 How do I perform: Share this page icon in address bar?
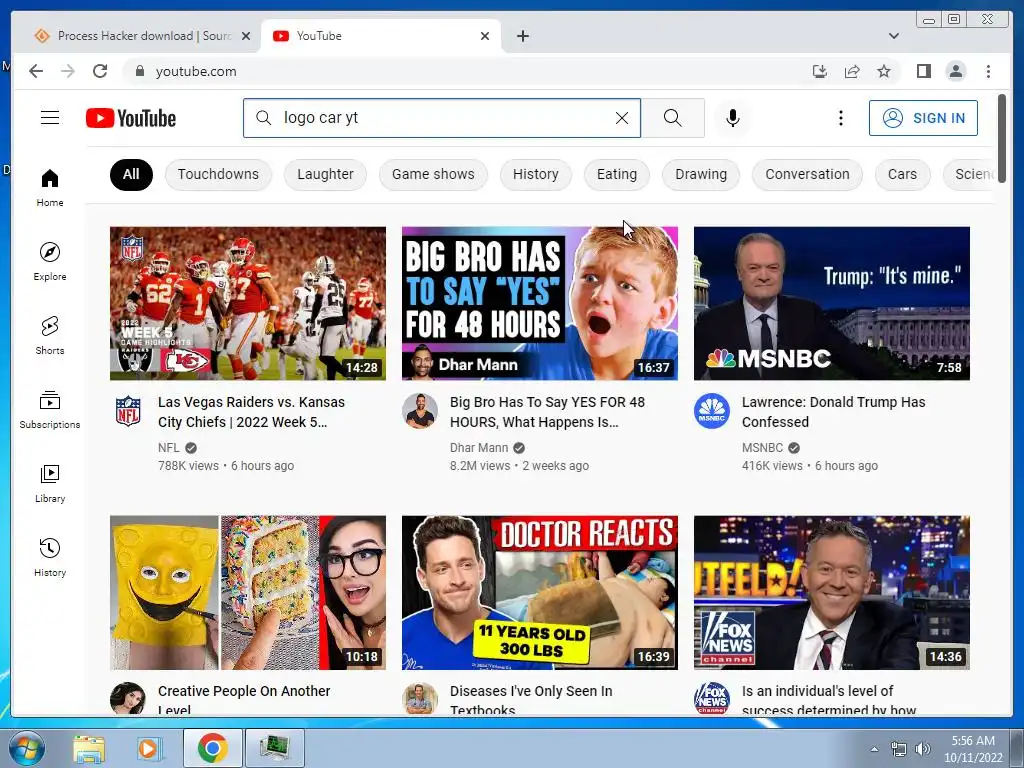pos(852,71)
